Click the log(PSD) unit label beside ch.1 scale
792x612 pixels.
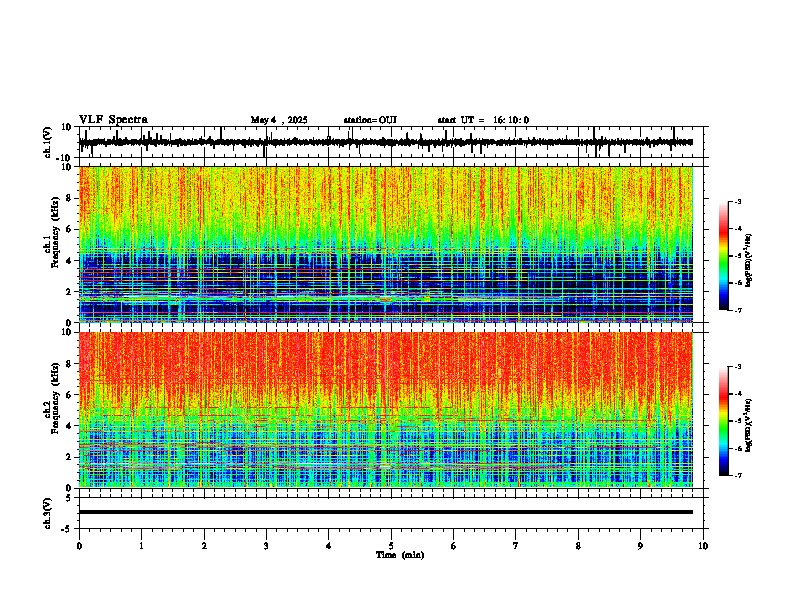[x=749, y=261]
